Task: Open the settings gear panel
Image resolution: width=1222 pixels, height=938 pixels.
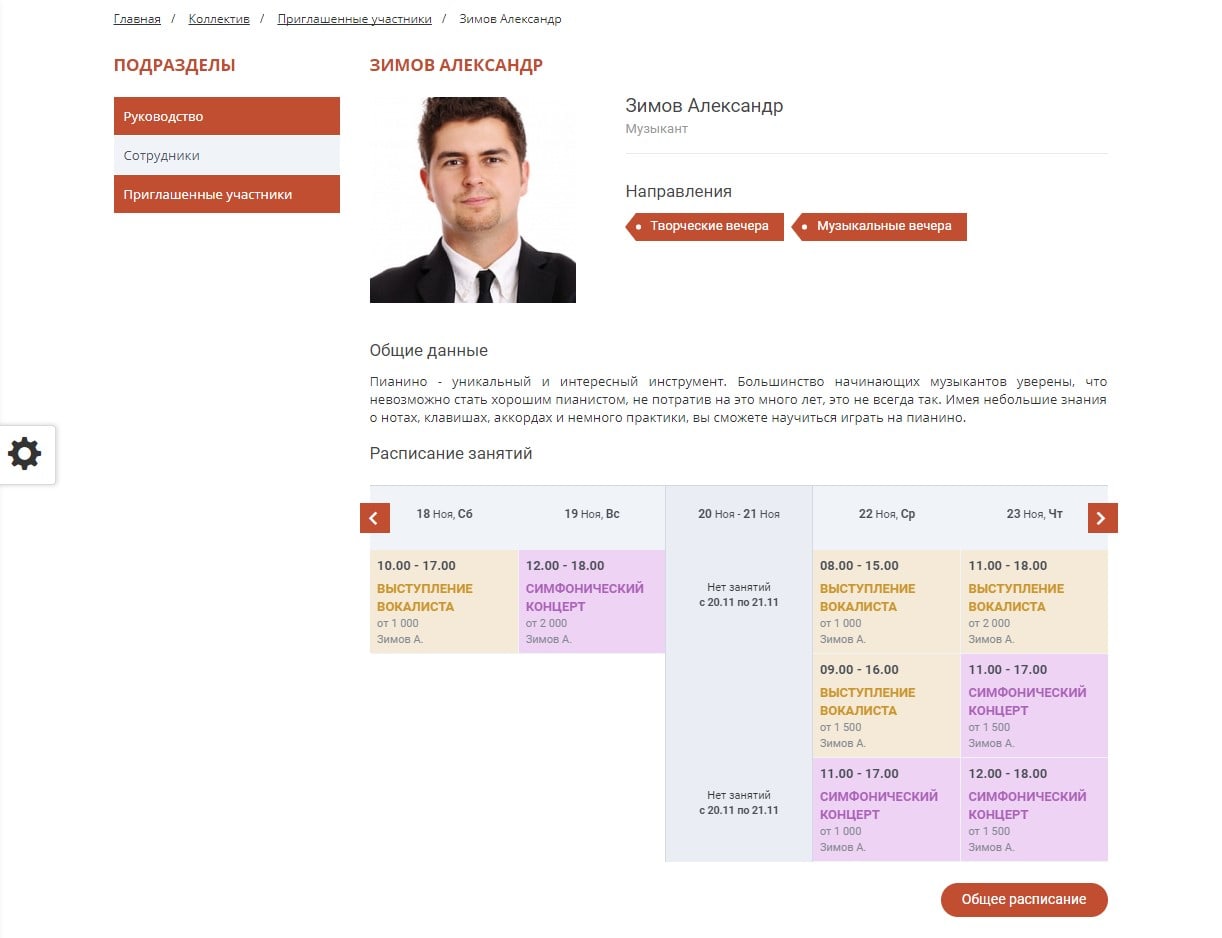Action: pyautogui.click(x=26, y=454)
